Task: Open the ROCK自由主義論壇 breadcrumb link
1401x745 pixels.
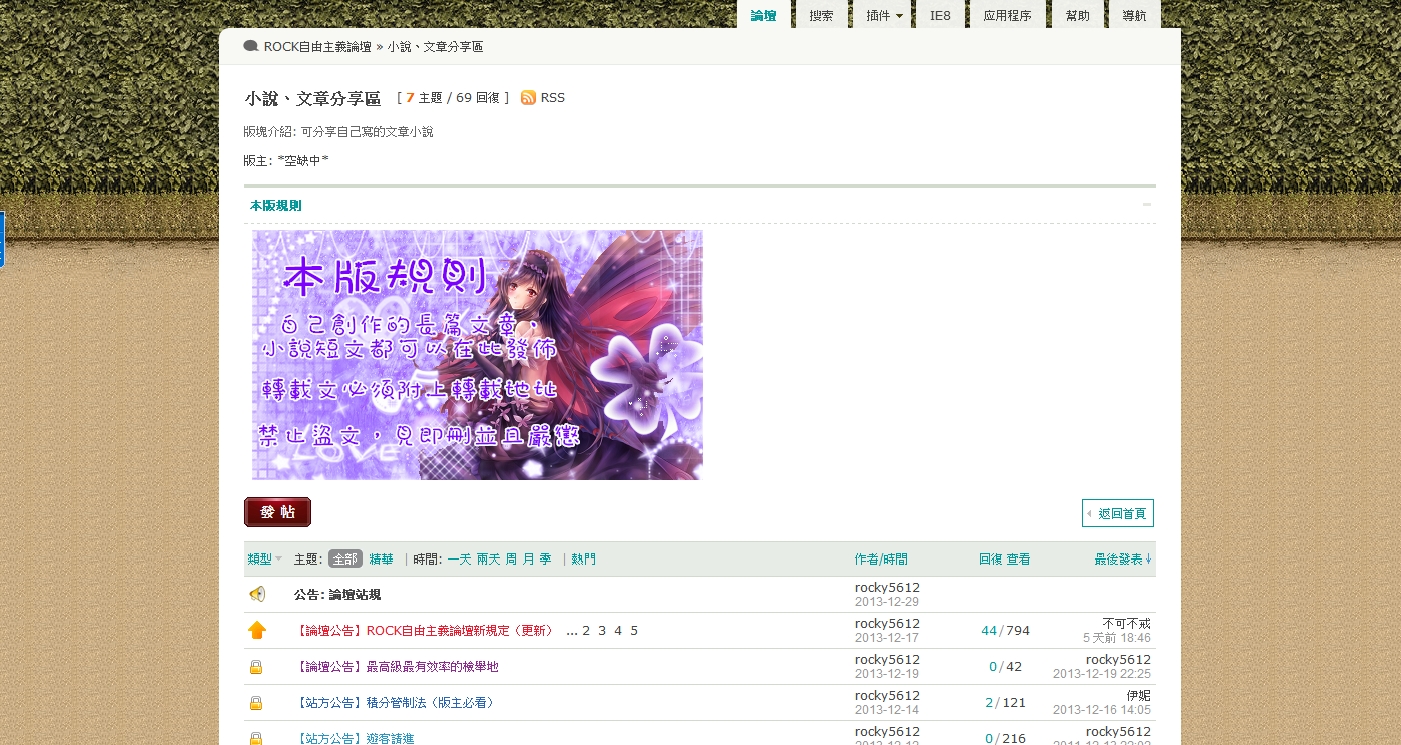Action: [x=317, y=47]
